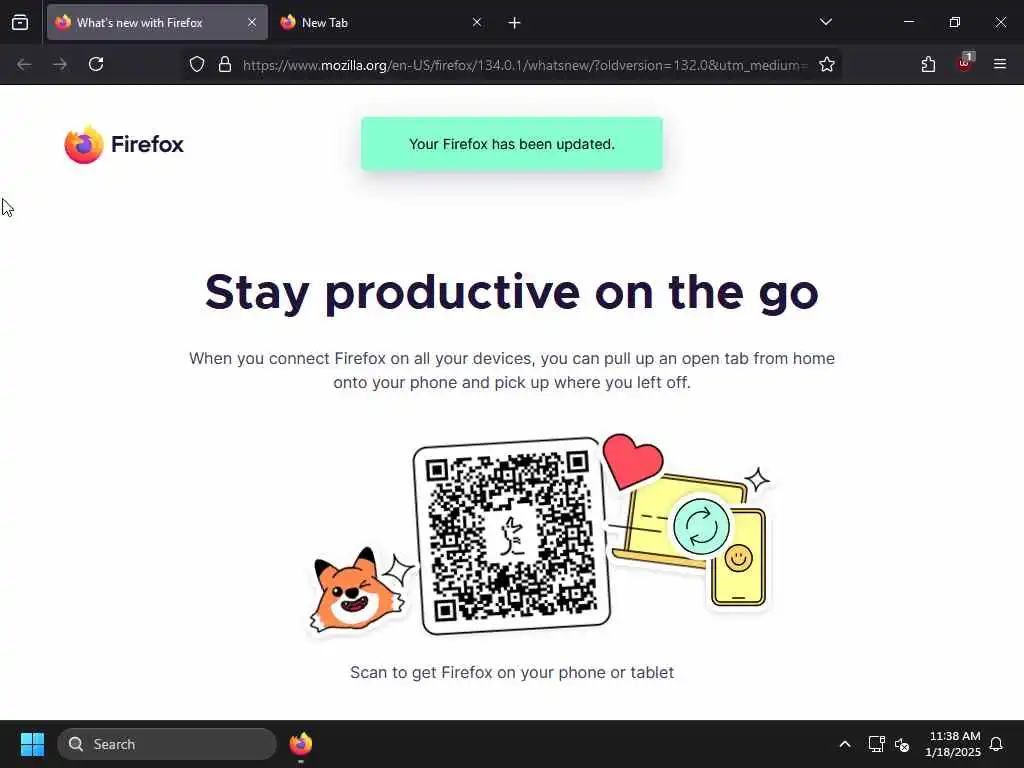Open a new tab with plus button
Image resolution: width=1024 pixels, height=768 pixels.
(515, 23)
